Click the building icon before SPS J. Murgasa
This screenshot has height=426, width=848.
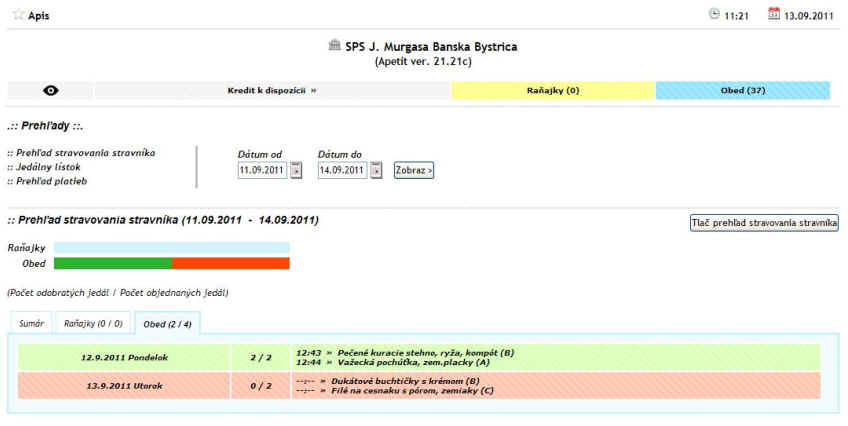coord(334,46)
